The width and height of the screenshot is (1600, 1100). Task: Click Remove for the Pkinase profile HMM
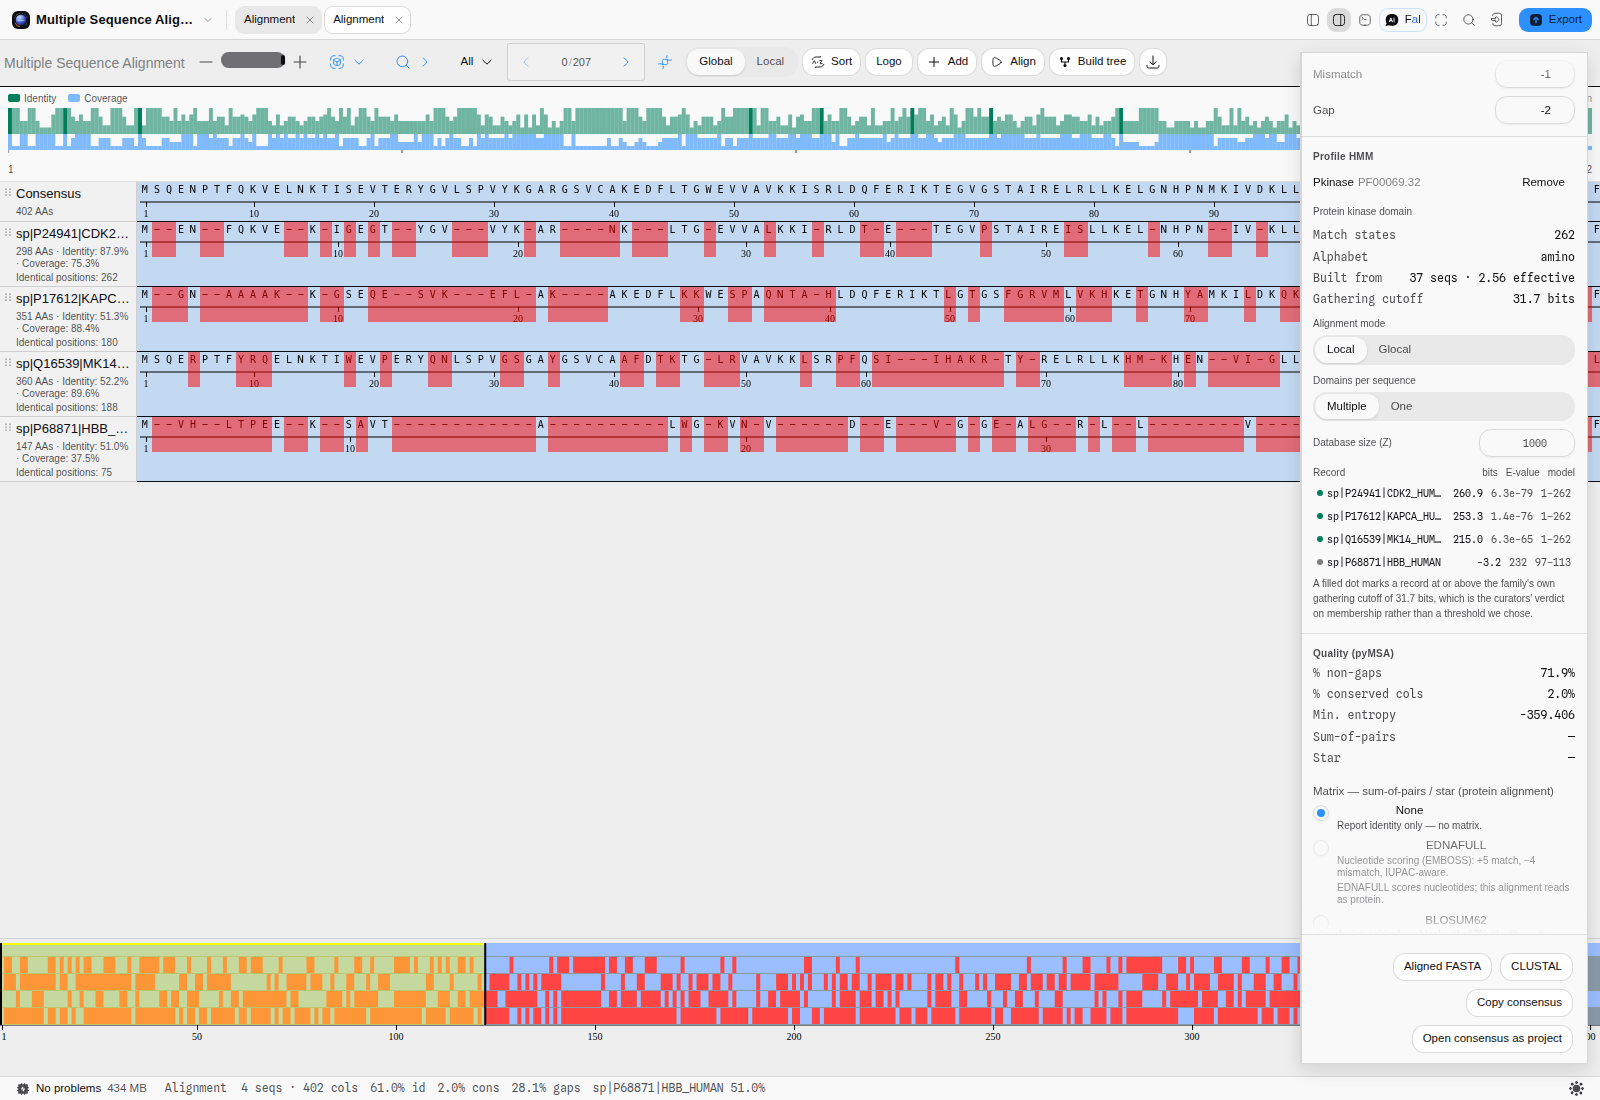(1543, 182)
